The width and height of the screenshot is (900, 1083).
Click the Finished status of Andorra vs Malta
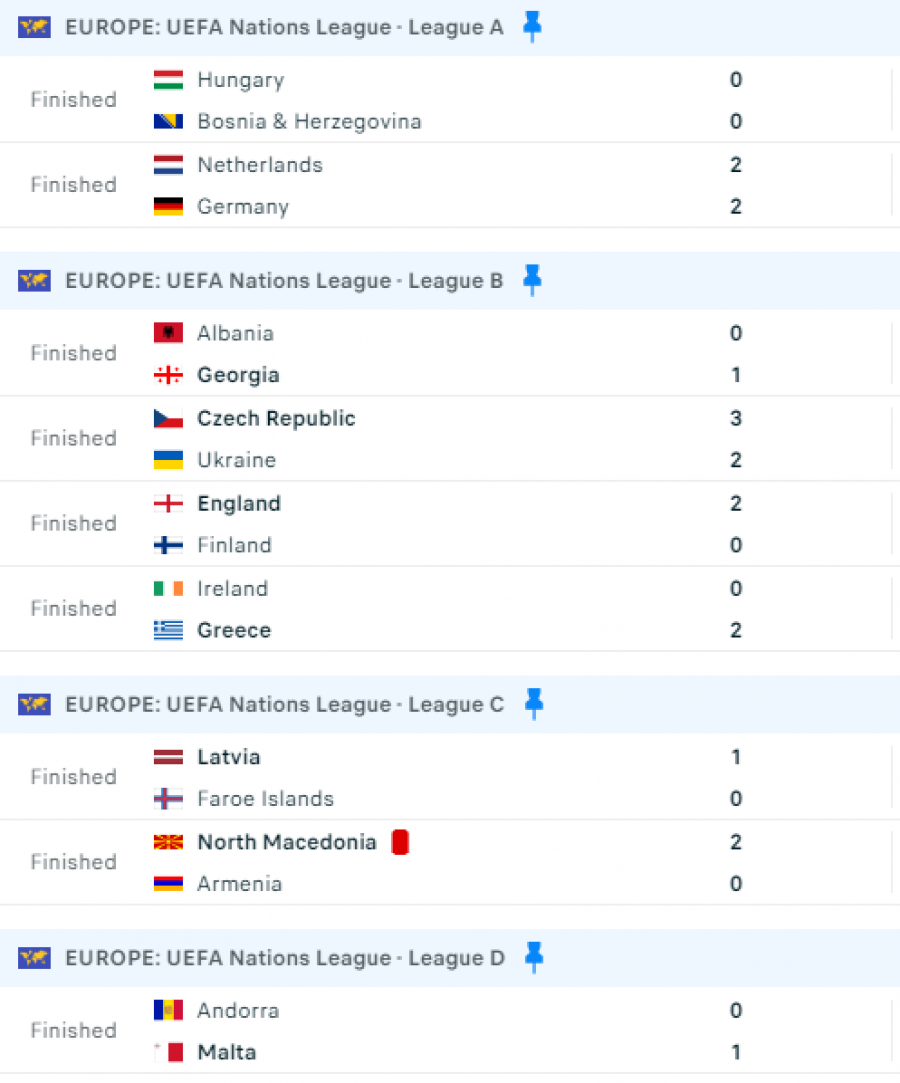coord(74,1031)
